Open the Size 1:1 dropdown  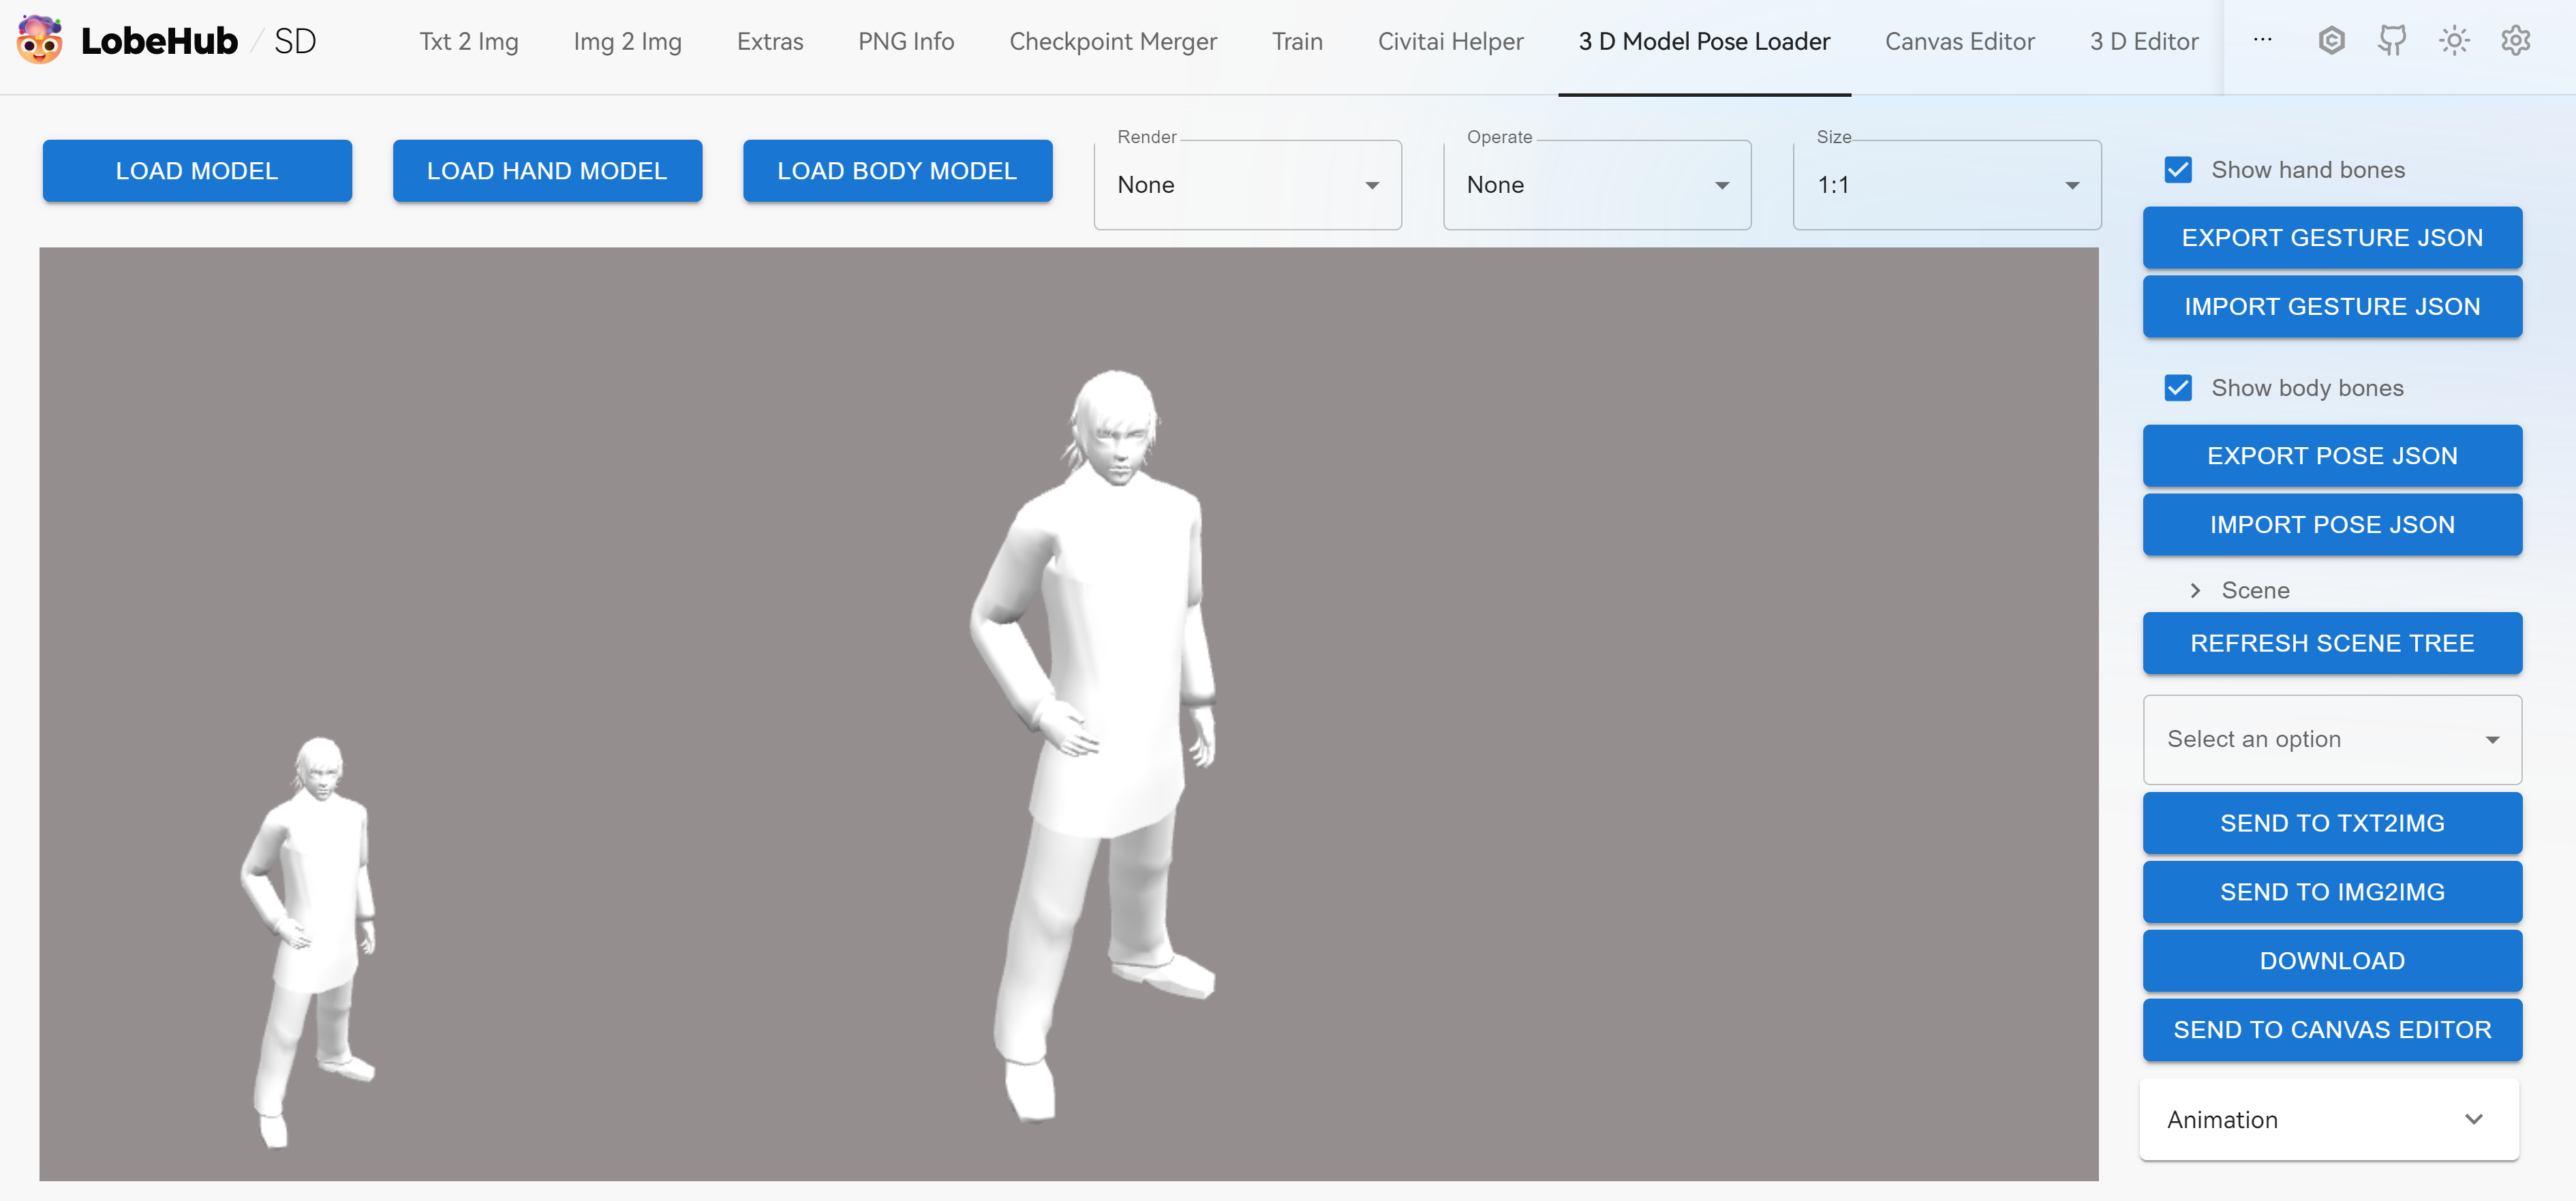click(x=1946, y=185)
